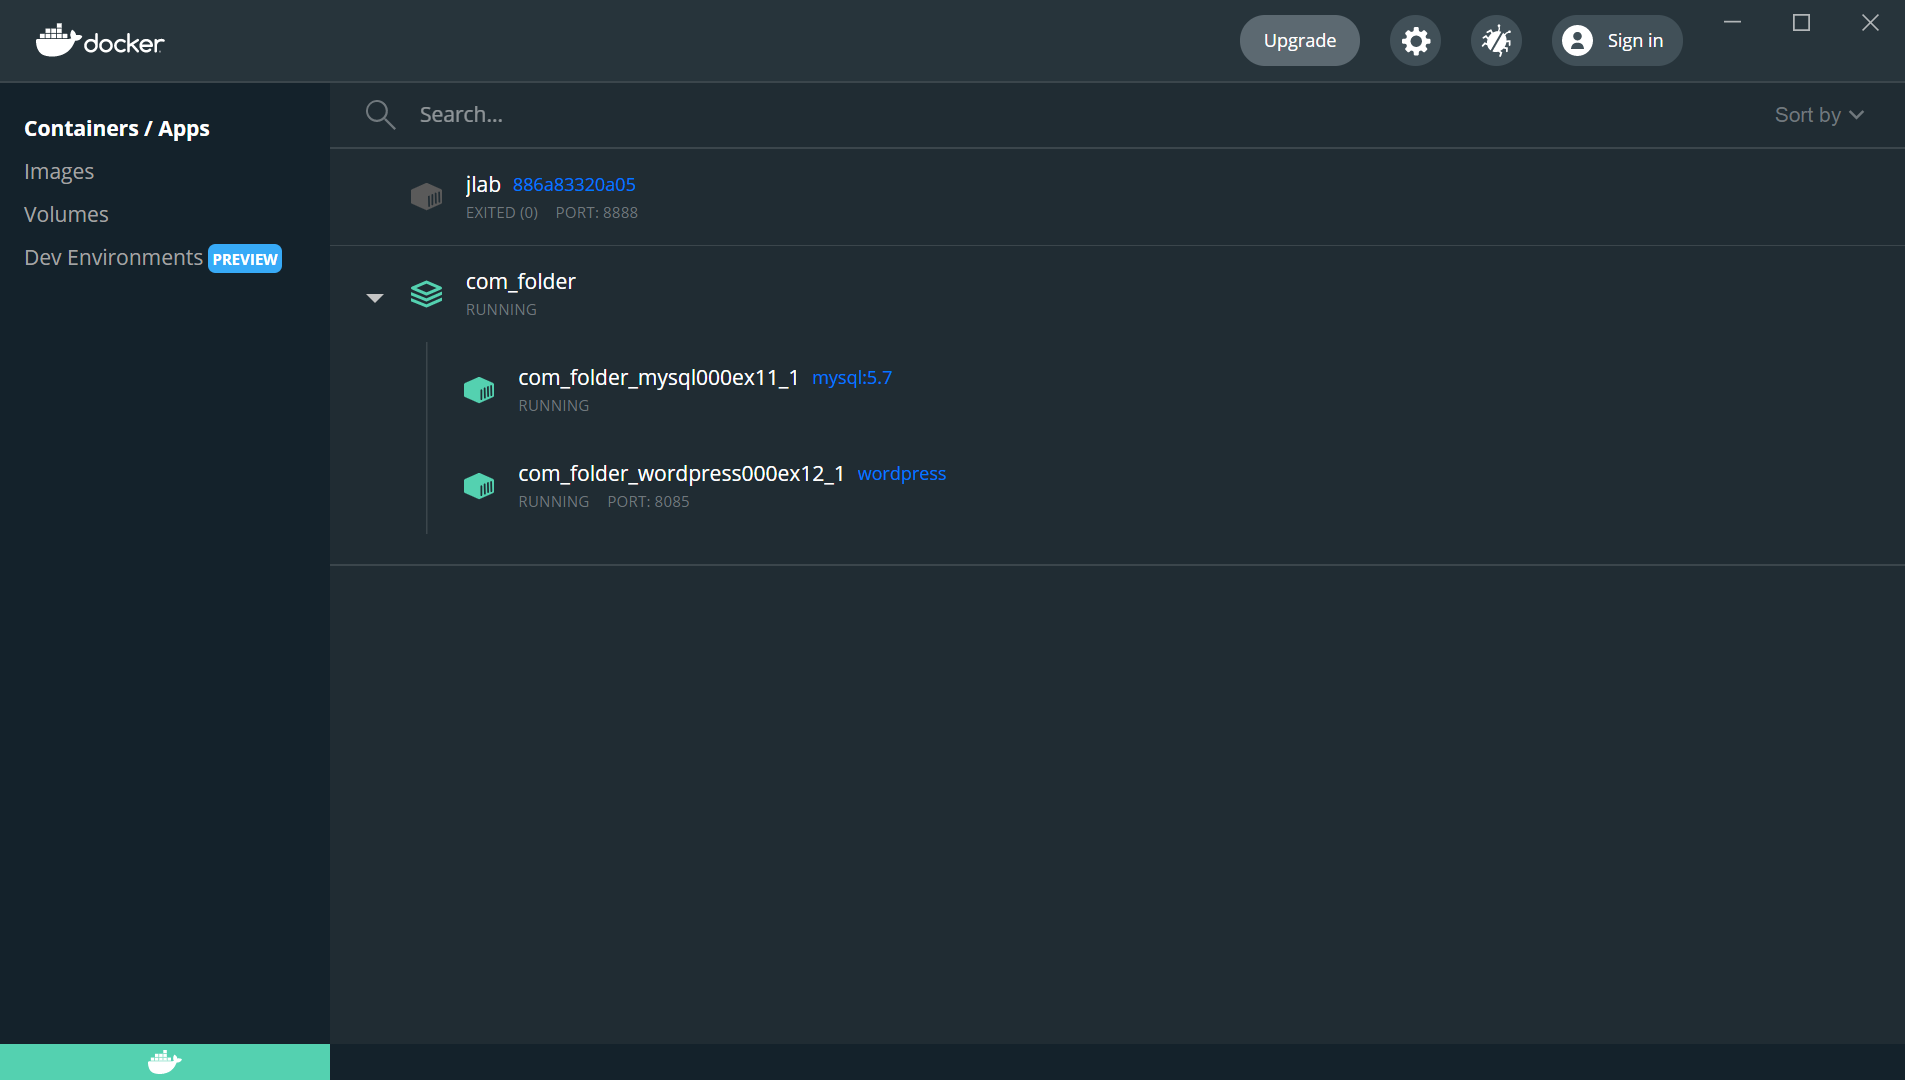1905x1080 pixels.
Task: Select com_folder_mysql000ex11_1 container name
Action: click(x=658, y=377)
